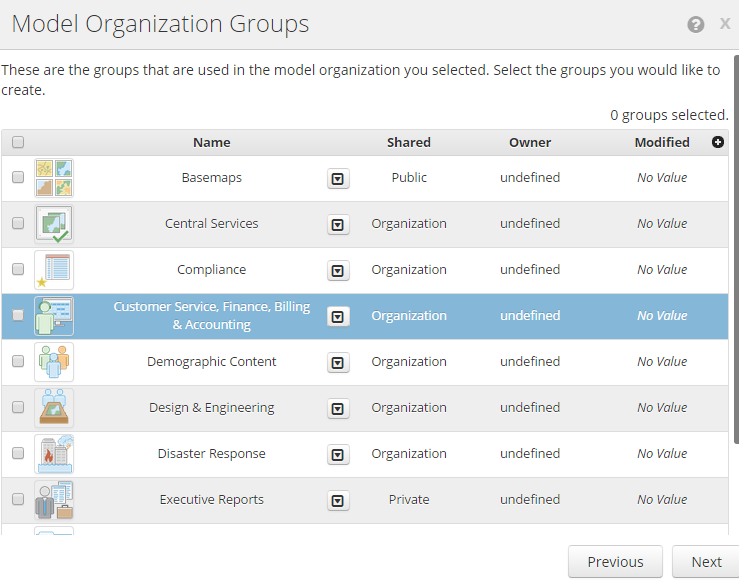Check the Basemaps group checkbox
This screenshot has width=739, height=581.
[18, 177]
